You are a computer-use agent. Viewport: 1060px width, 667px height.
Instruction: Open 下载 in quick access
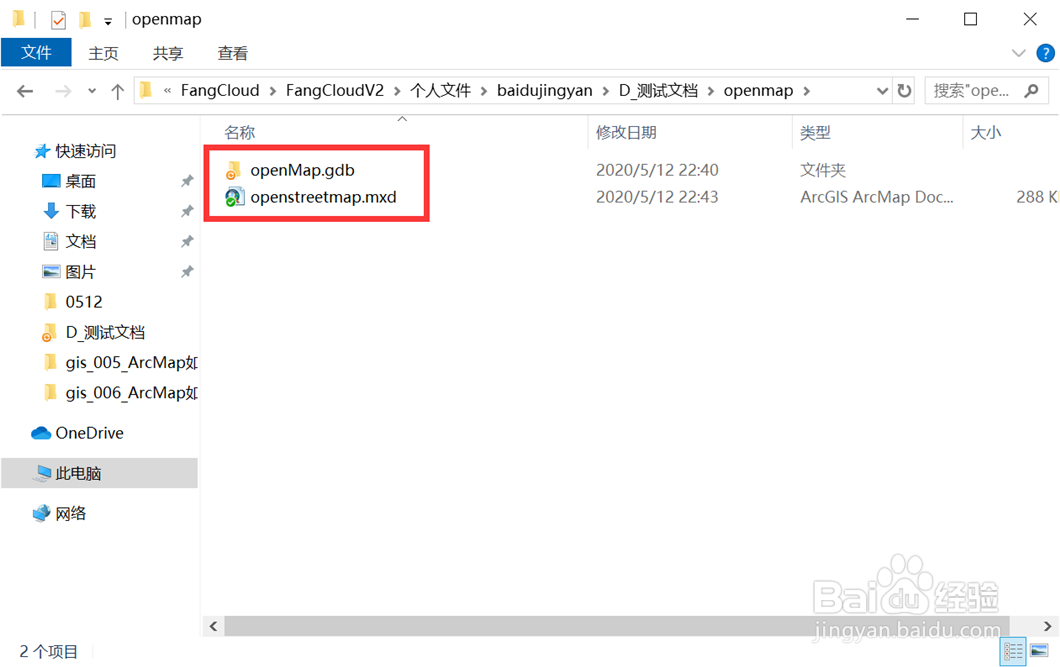click(80, 212)
